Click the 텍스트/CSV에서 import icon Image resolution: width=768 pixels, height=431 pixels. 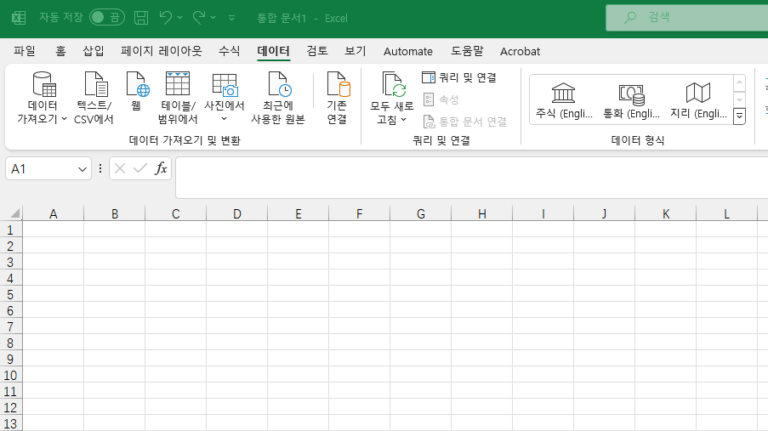(94, 88)
